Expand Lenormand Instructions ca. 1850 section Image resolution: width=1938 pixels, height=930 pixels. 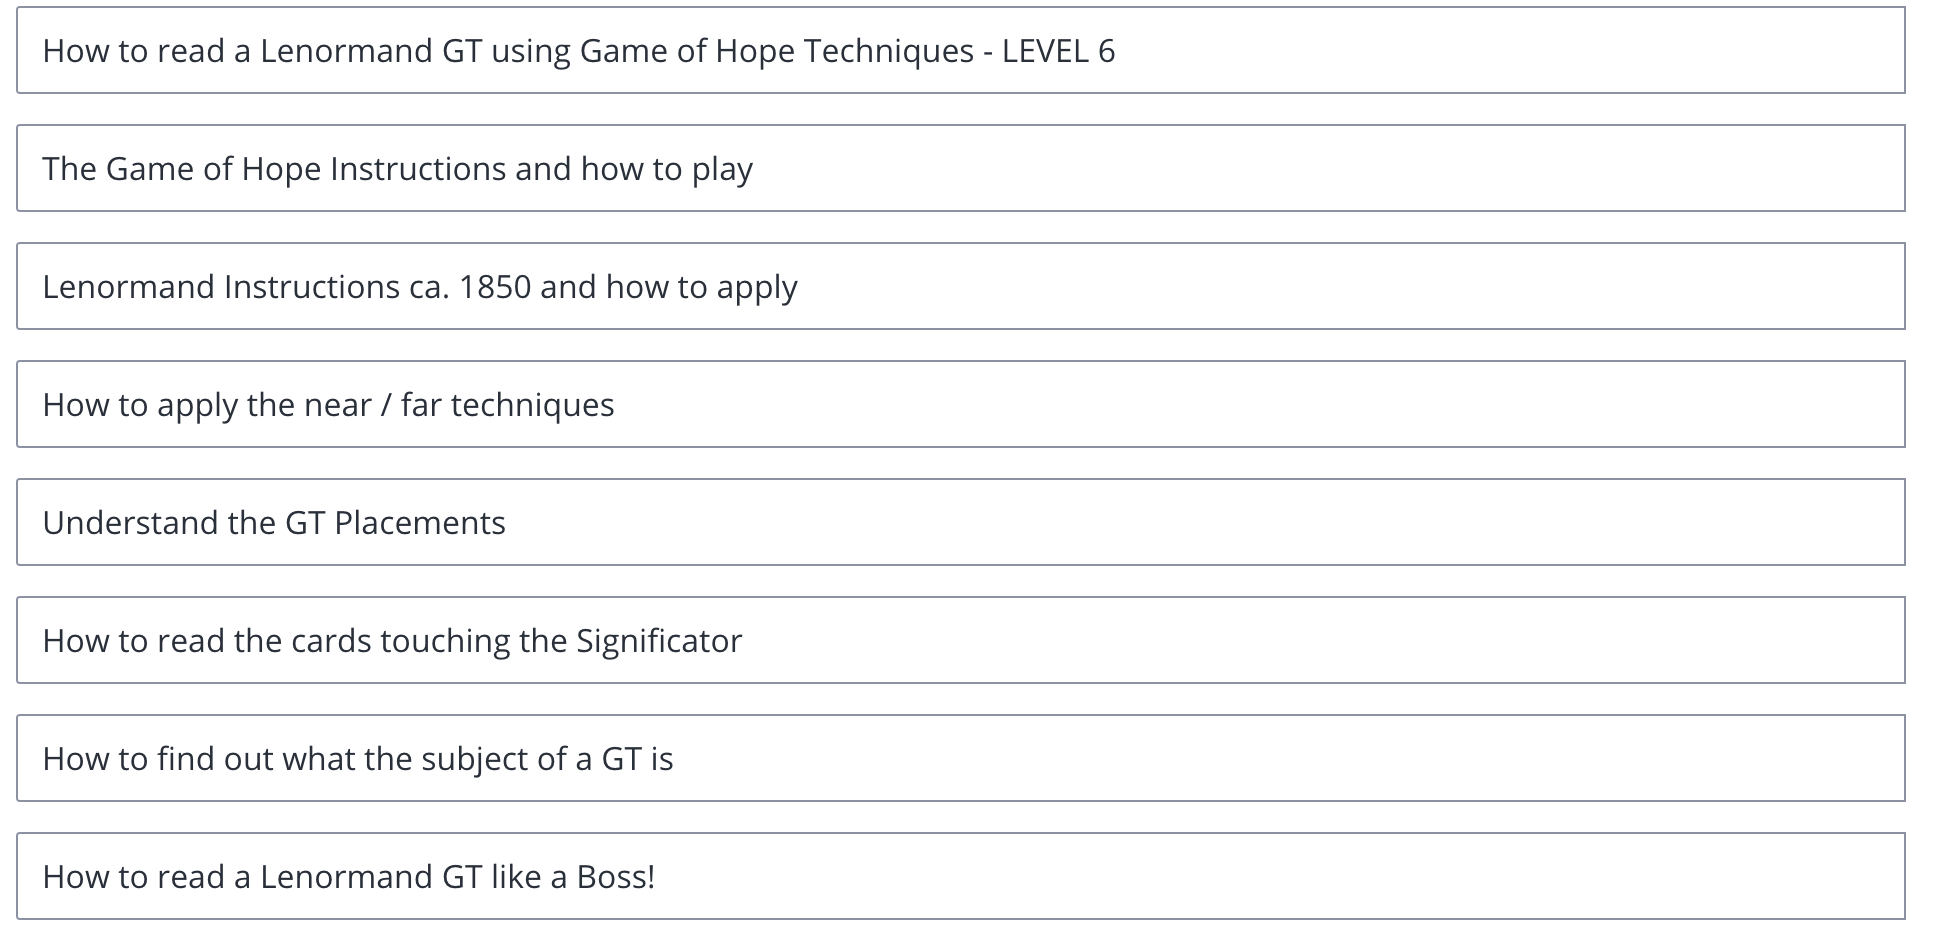coord(960,286)
